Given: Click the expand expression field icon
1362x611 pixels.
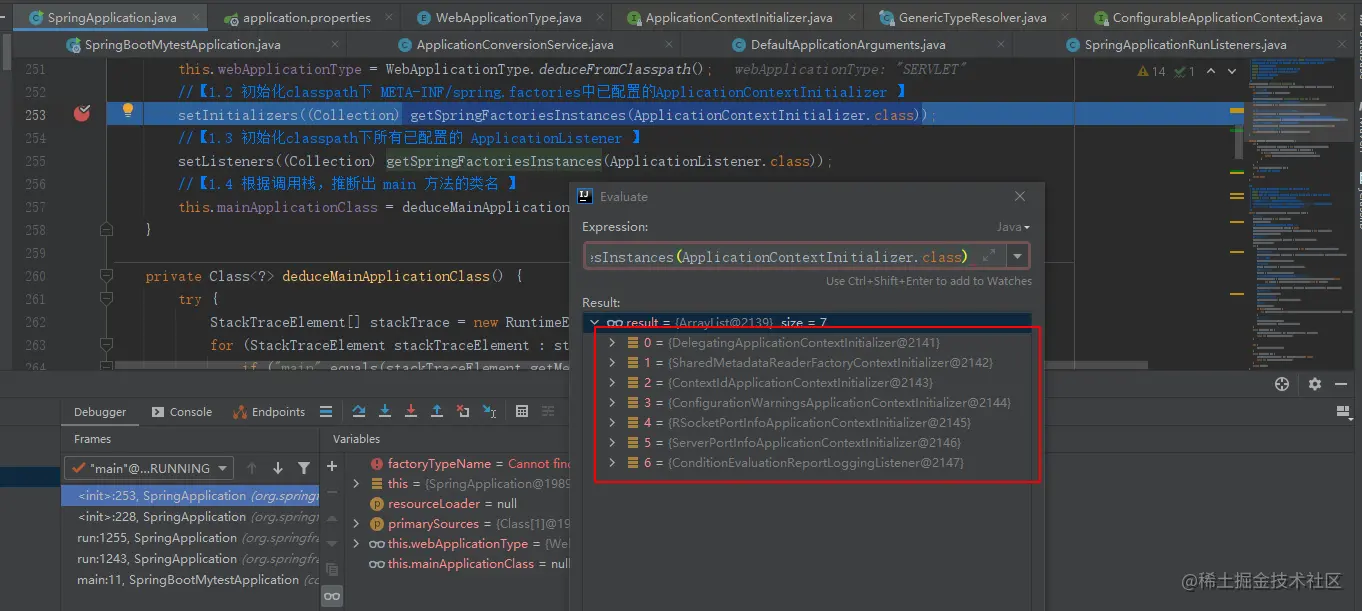Looking at the screenshot, I should 989,256.
